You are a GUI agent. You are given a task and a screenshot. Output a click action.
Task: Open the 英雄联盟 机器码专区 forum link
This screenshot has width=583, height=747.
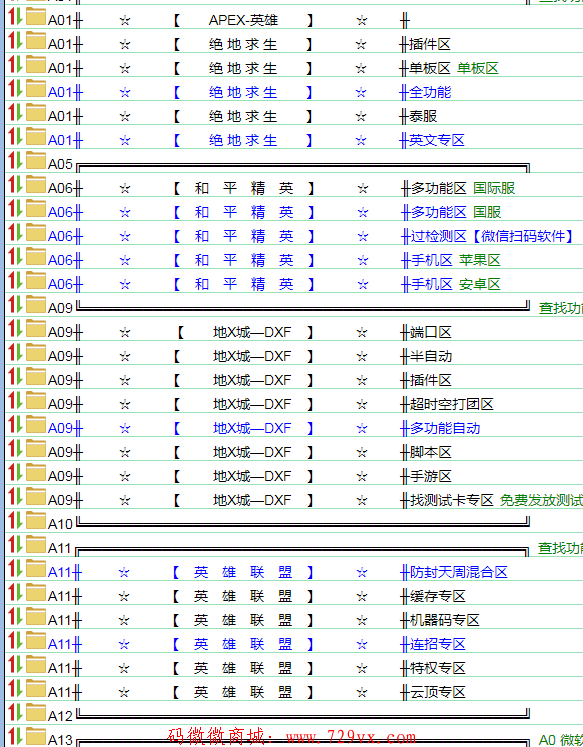(264, 620)
